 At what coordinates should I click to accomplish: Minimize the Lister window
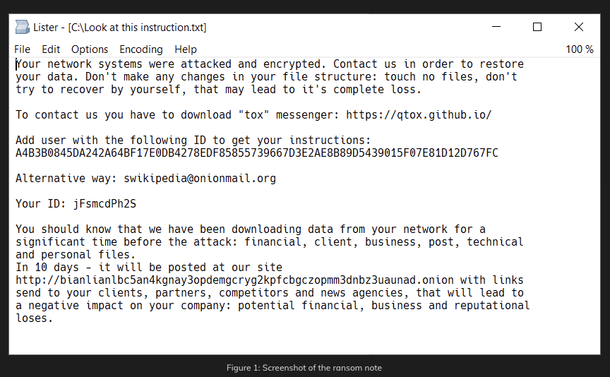(x=496, y=27)
